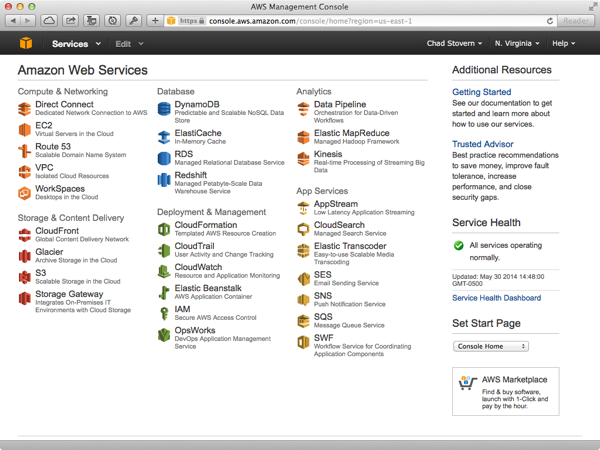Open the SWF workflow icon
Screen dimensions: 600x450
click(303, 342)
